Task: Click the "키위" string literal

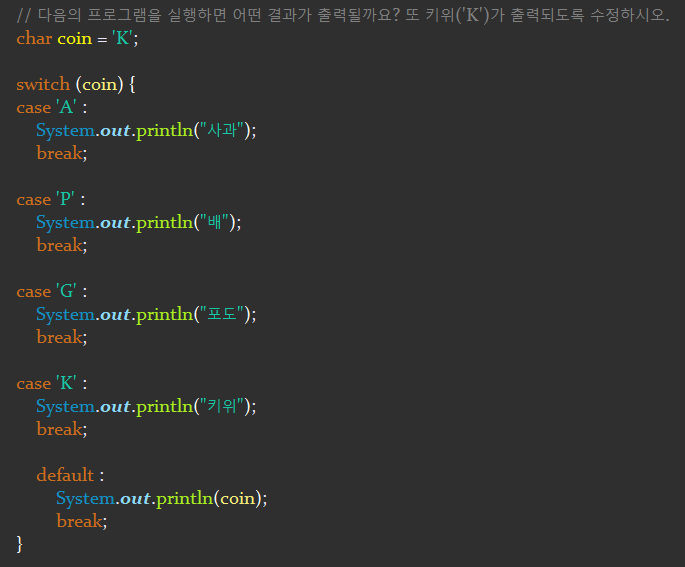Action: pyautogui.click(x=222, y=406)
